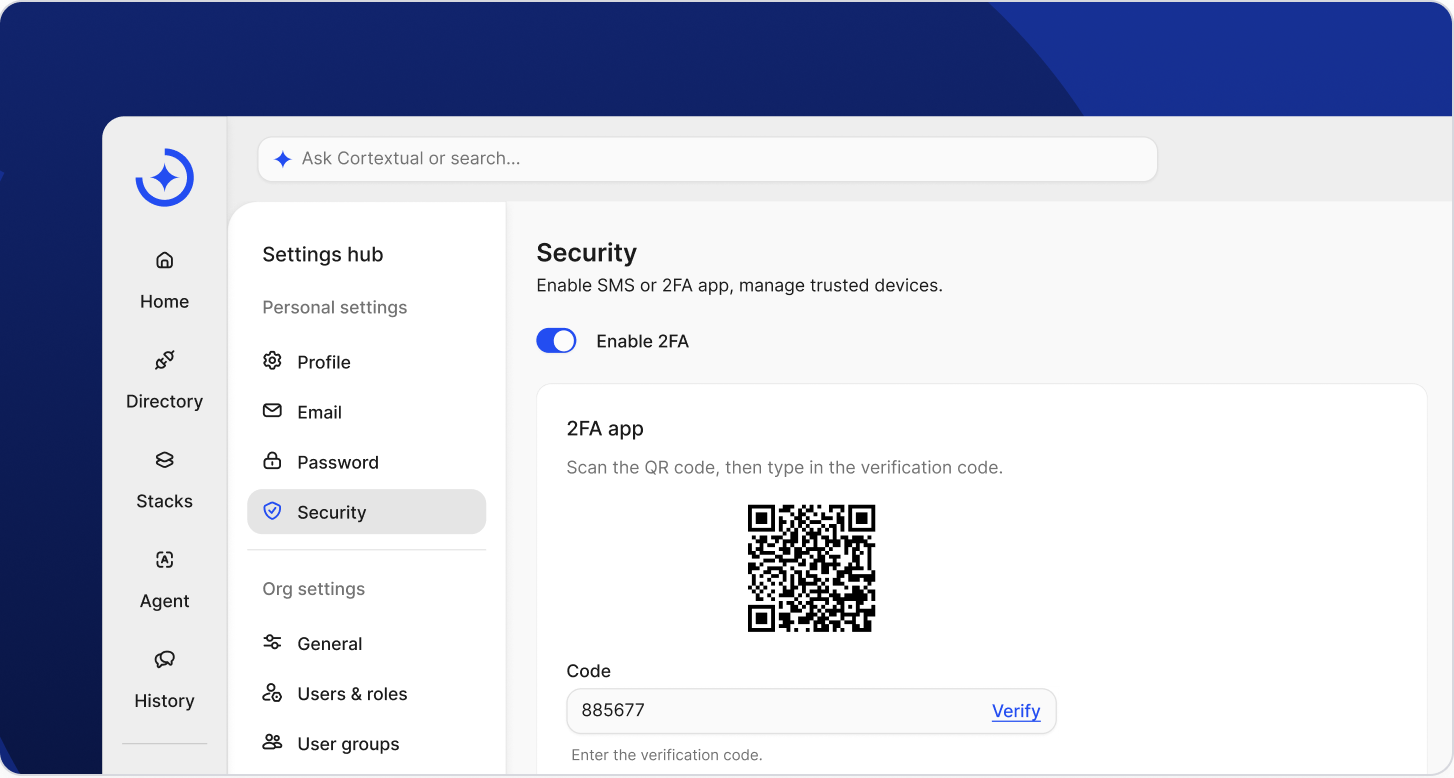Click the Password lock icon
The width and height of the screenshot is (1454, 778).
pyautogui.click(x=272, y=461)
